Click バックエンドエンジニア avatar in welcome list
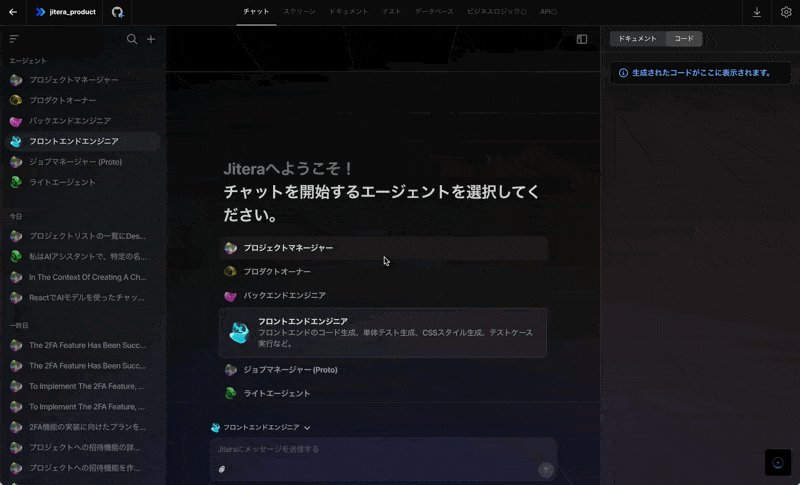 [x=231, y=295]
